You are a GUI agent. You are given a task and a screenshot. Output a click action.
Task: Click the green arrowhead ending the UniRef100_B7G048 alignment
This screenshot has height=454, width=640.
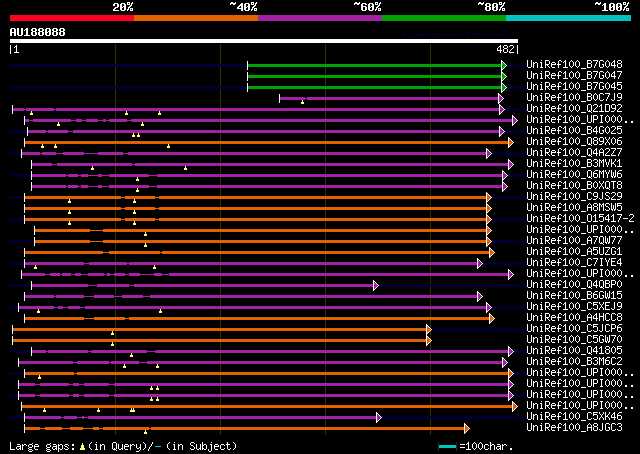point(504,65)
